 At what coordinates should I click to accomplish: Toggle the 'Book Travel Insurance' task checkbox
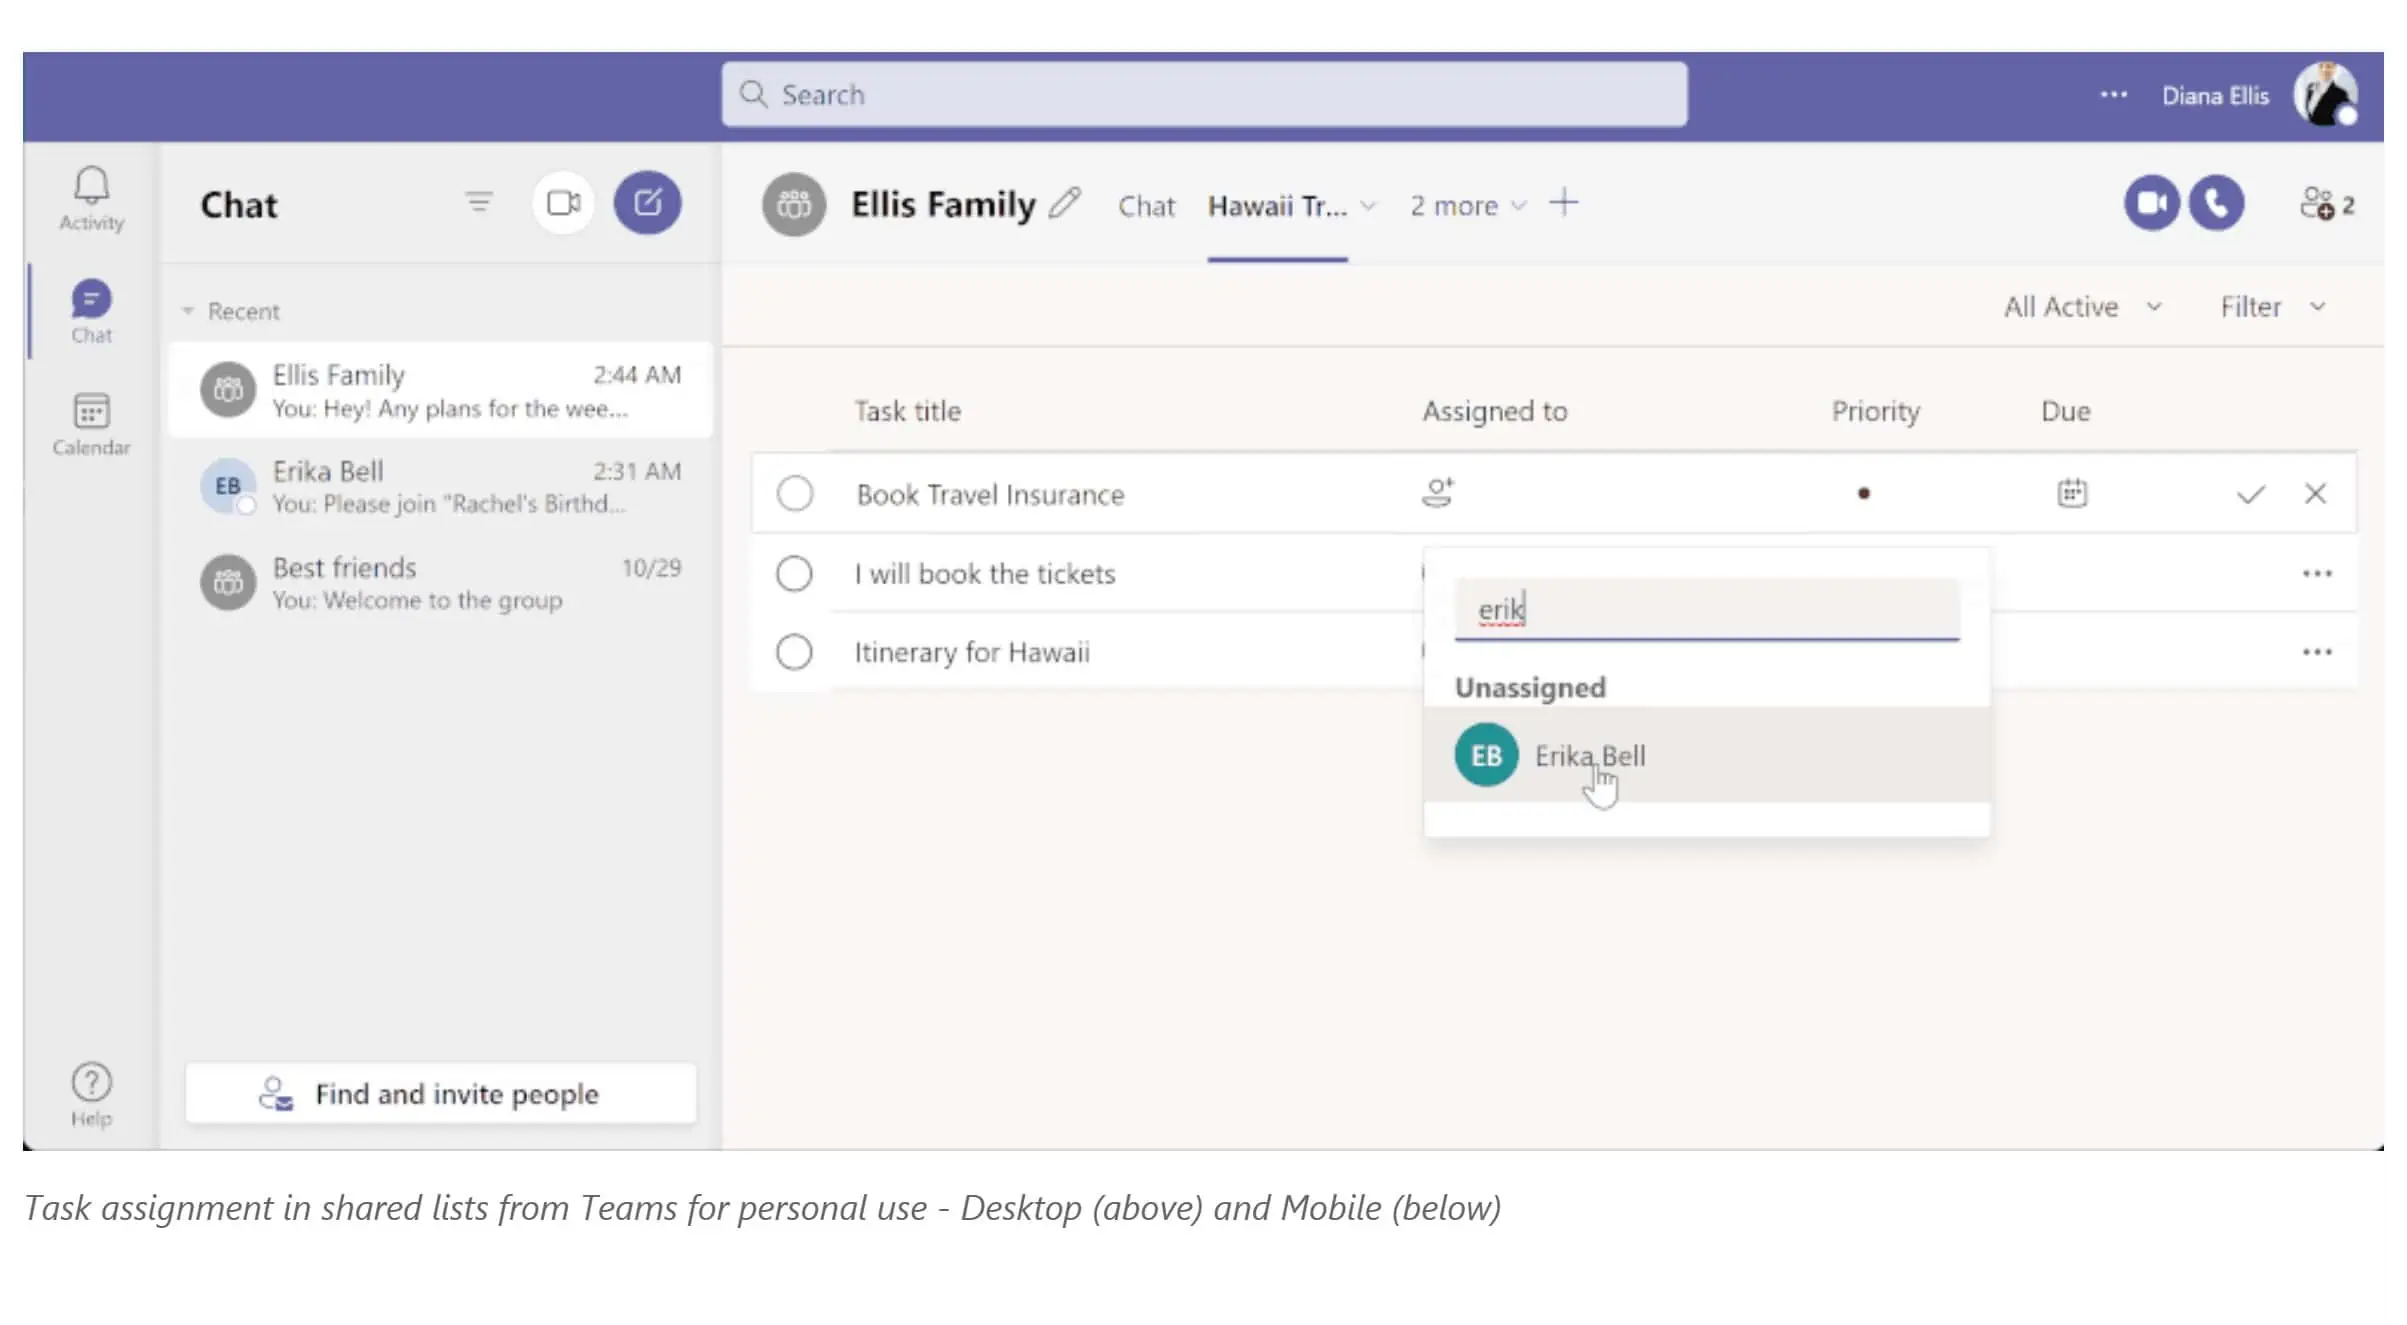coord(795,493)
